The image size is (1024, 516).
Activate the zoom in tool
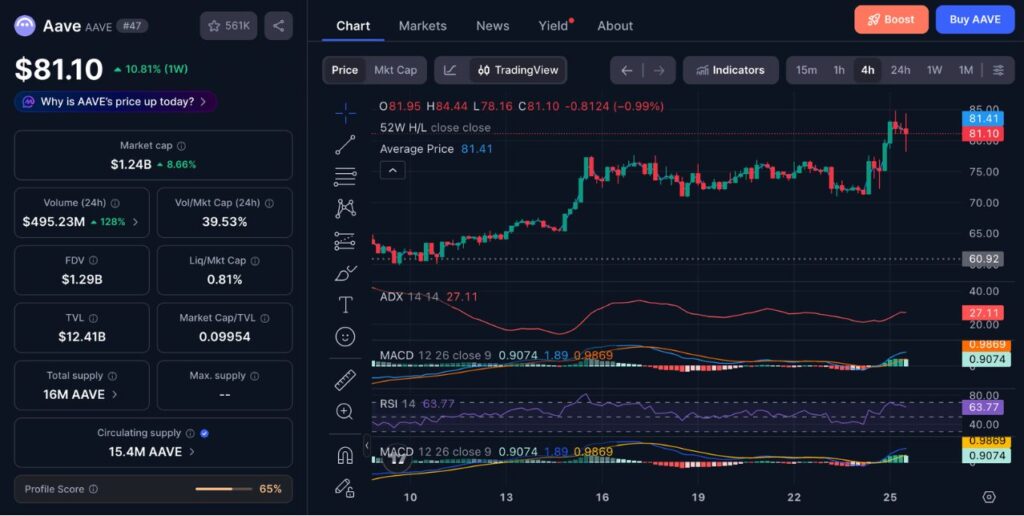345,411
